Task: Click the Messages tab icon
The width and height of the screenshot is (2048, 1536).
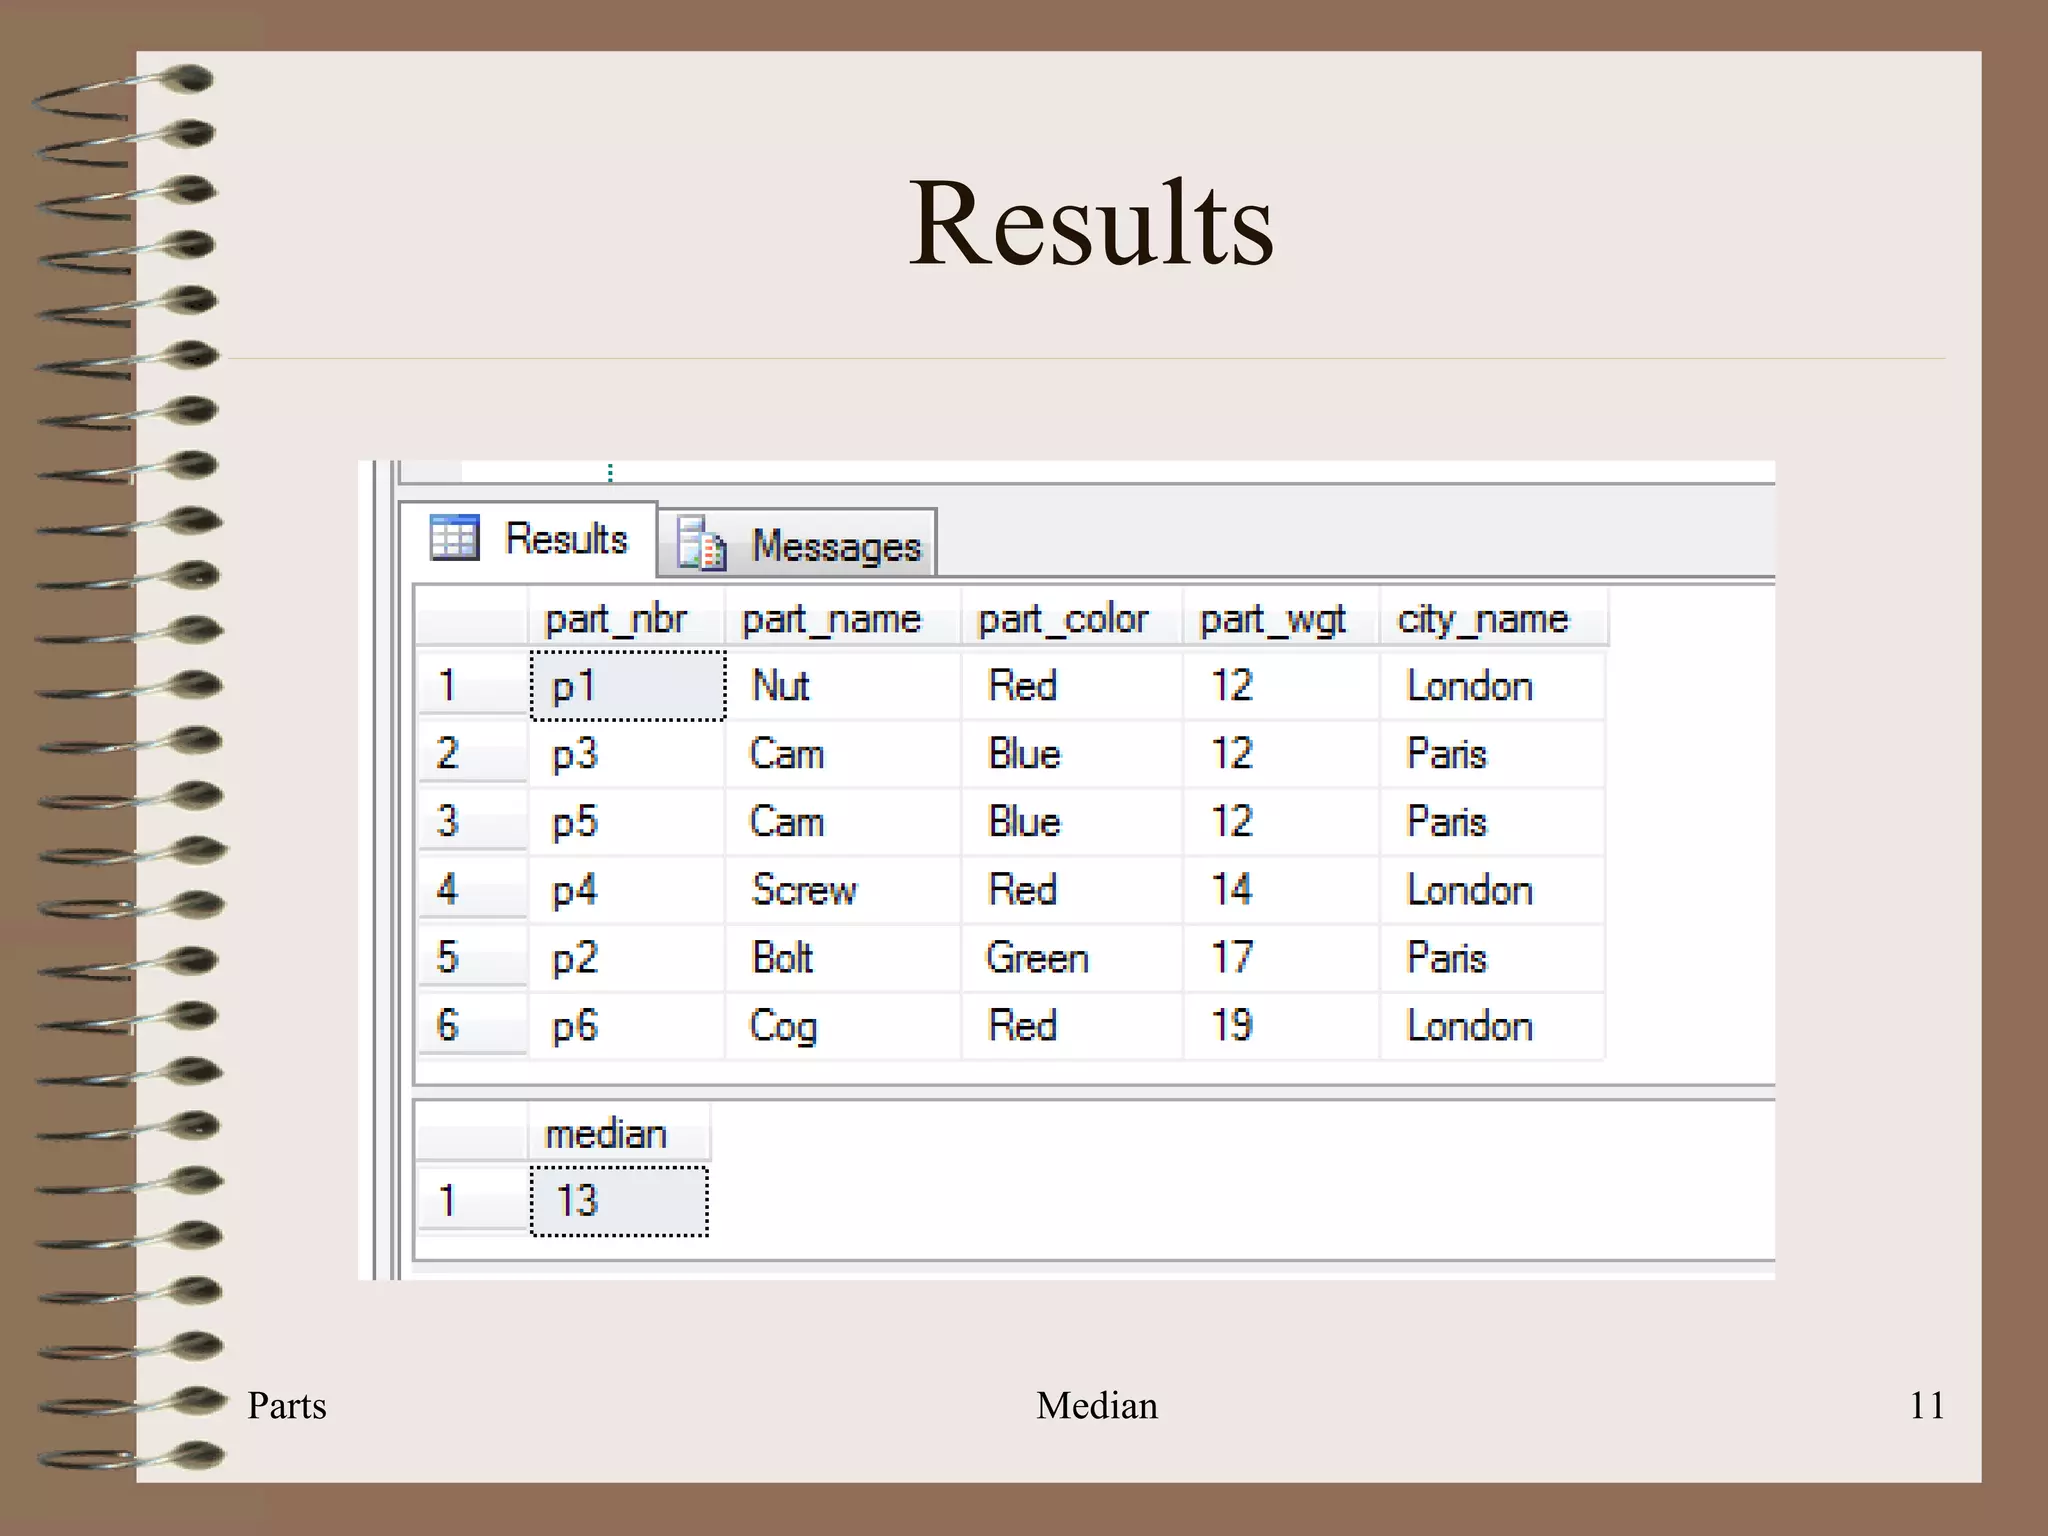Action: 701,544
